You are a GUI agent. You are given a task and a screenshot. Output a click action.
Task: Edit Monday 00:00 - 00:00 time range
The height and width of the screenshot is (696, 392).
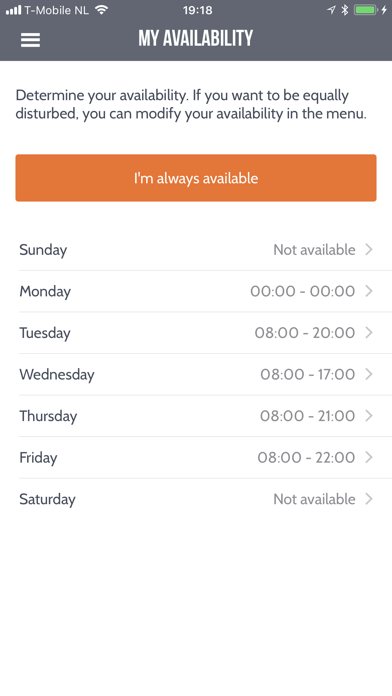pos(303,291)
